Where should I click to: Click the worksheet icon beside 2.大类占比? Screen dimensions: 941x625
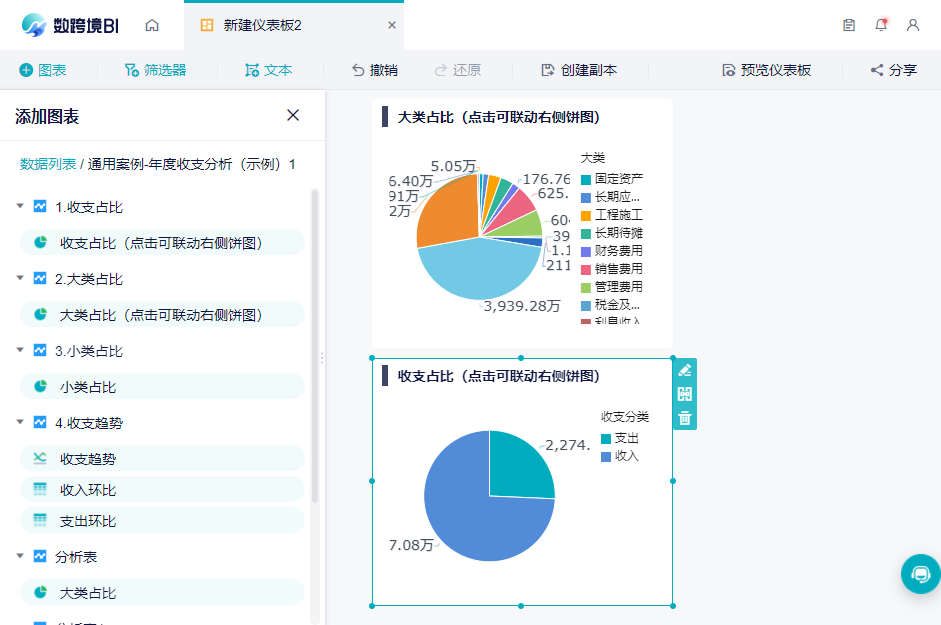click(x=40, y=278)
